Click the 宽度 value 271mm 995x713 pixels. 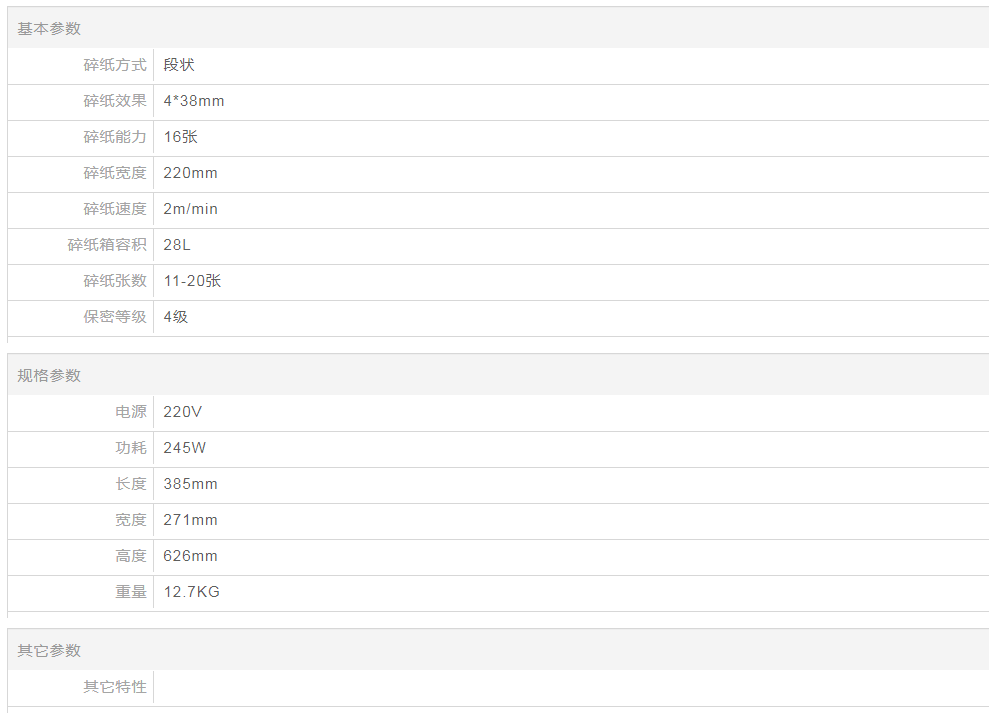point(190,520)
